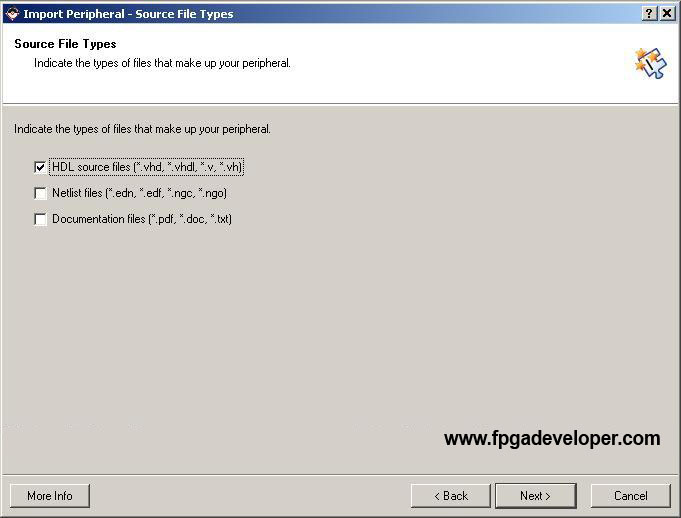Proceed to the next wizard page

[536, 496]
